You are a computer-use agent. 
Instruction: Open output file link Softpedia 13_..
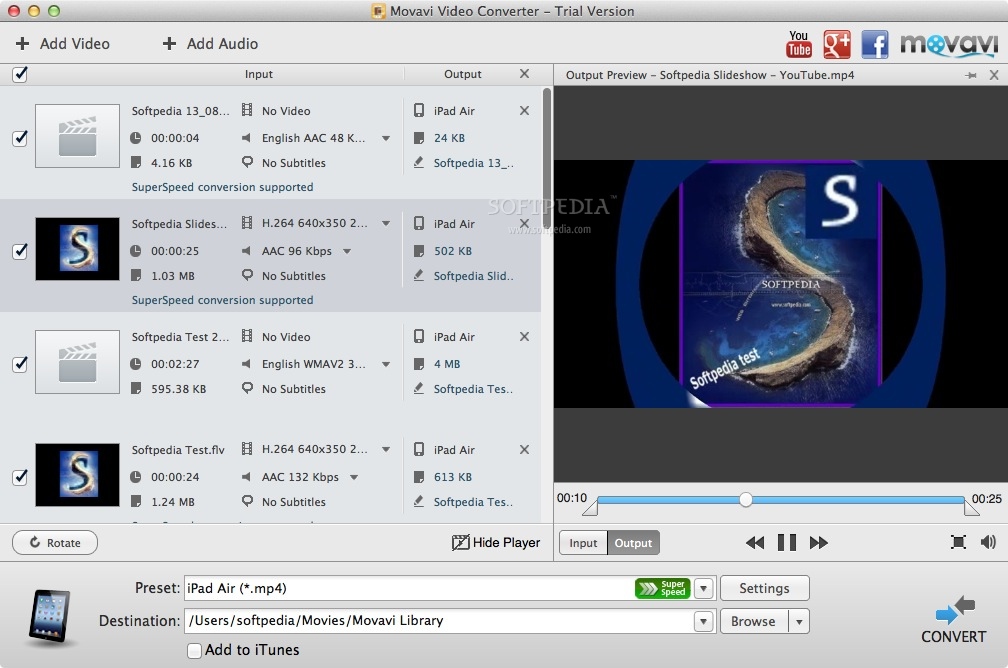(473, 163)
